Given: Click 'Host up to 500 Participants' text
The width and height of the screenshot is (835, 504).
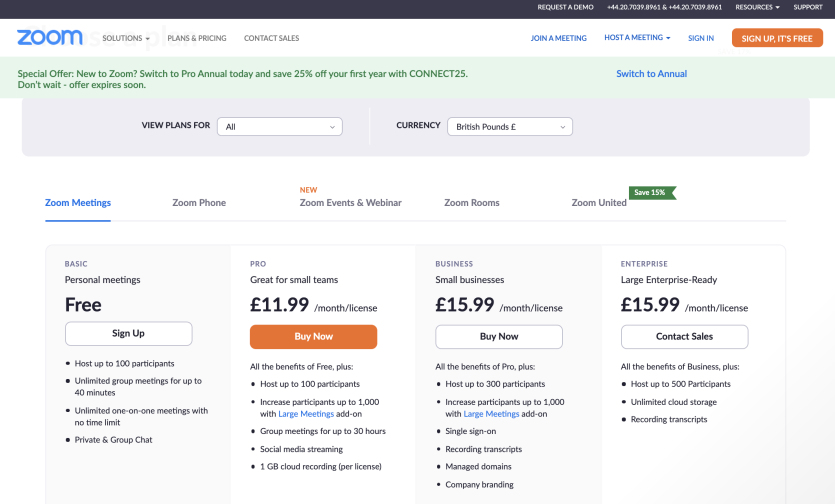Looking at the screenshot, I should coord(681,384).
